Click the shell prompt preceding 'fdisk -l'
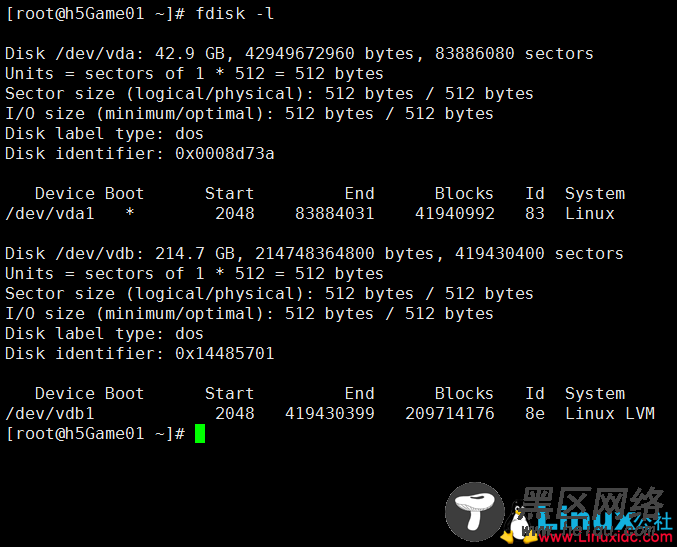Screen dimensions: 677x547 pyautogui.click(x=95, y=14)
